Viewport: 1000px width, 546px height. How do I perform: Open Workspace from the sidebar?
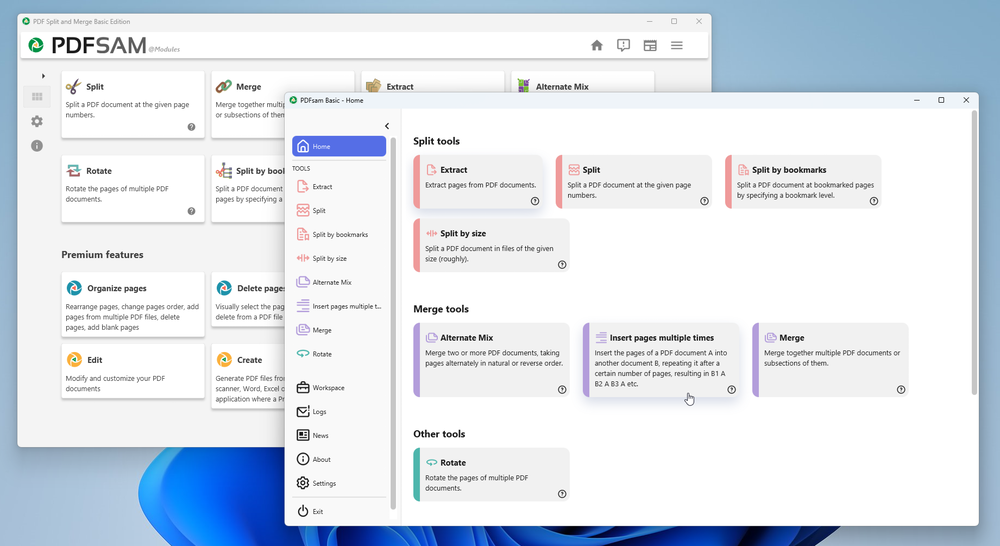(327, 388)
